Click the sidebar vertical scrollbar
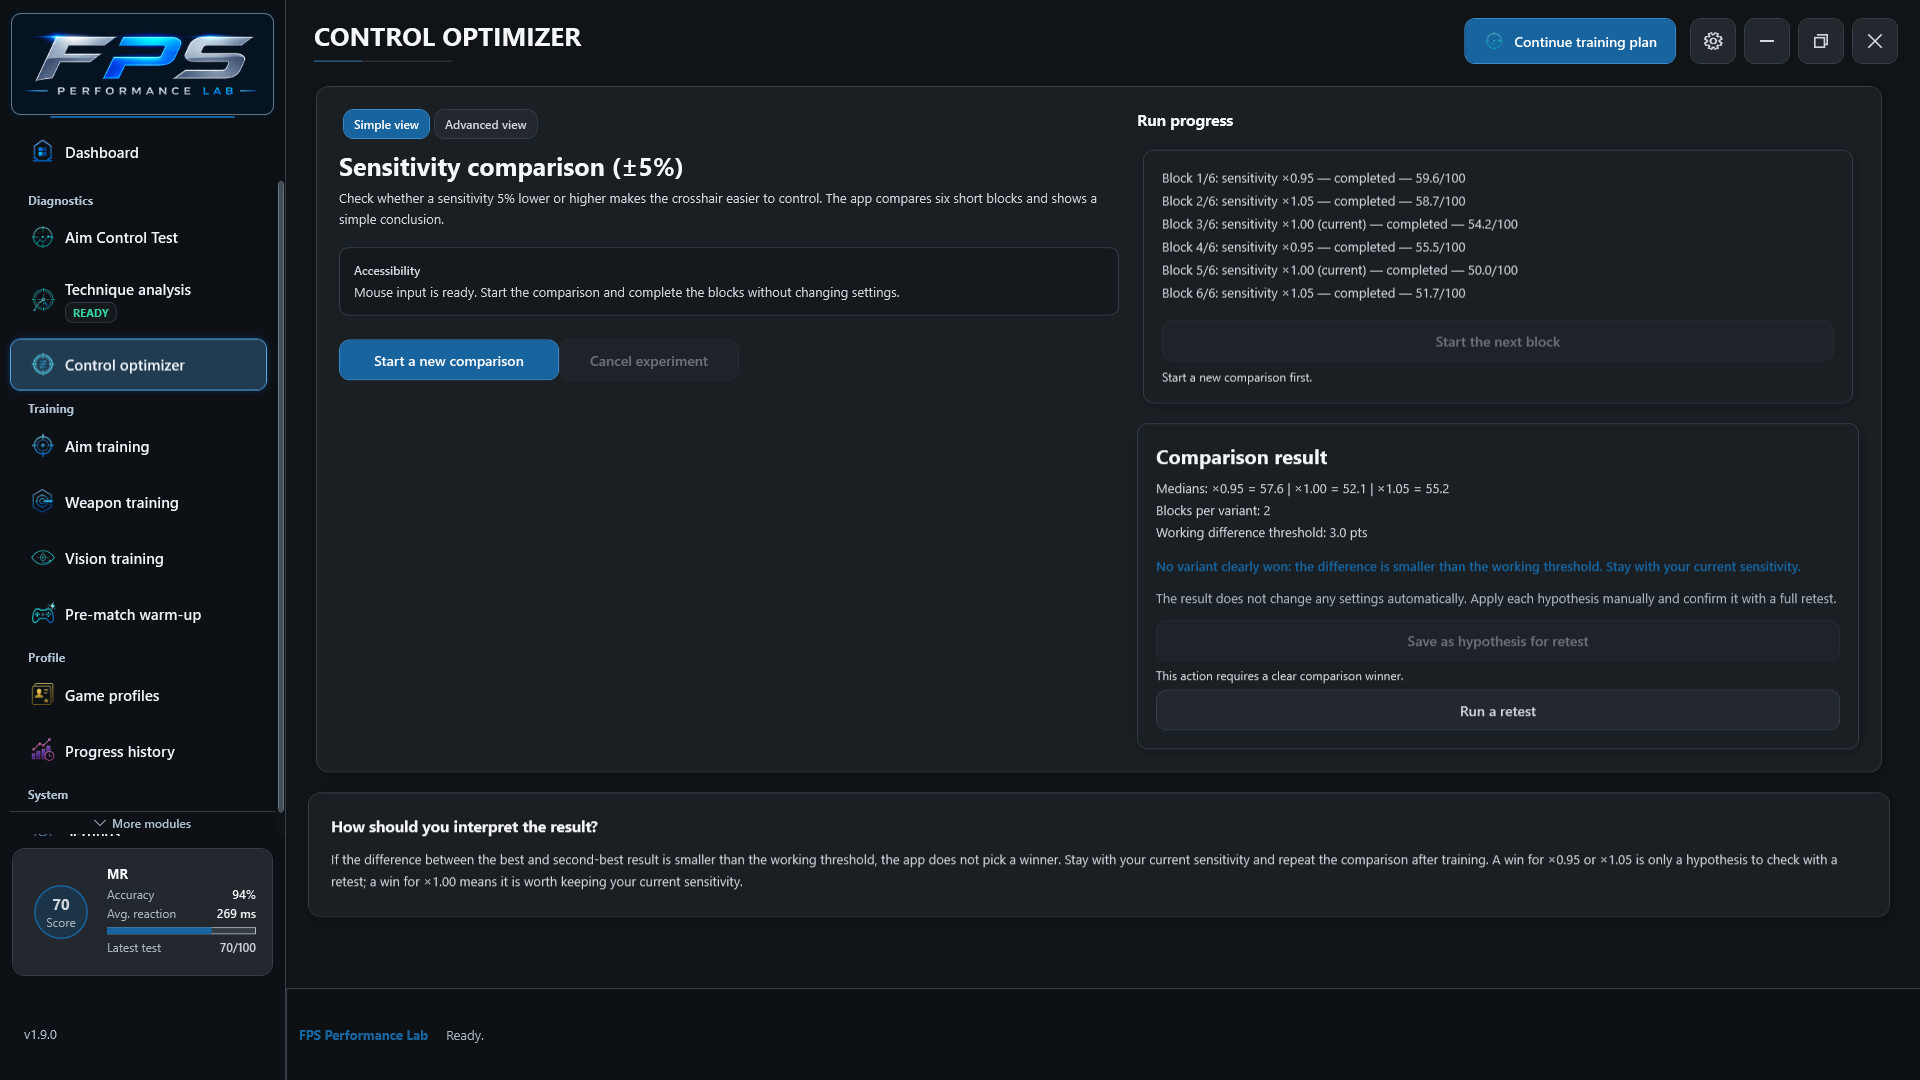 [281, 495]
